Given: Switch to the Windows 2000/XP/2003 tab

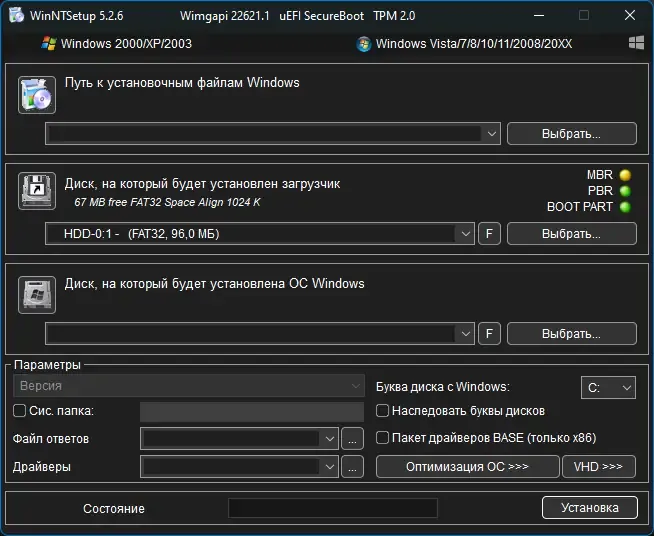Looking at the screenshot, I should click(x=117, y=43).
